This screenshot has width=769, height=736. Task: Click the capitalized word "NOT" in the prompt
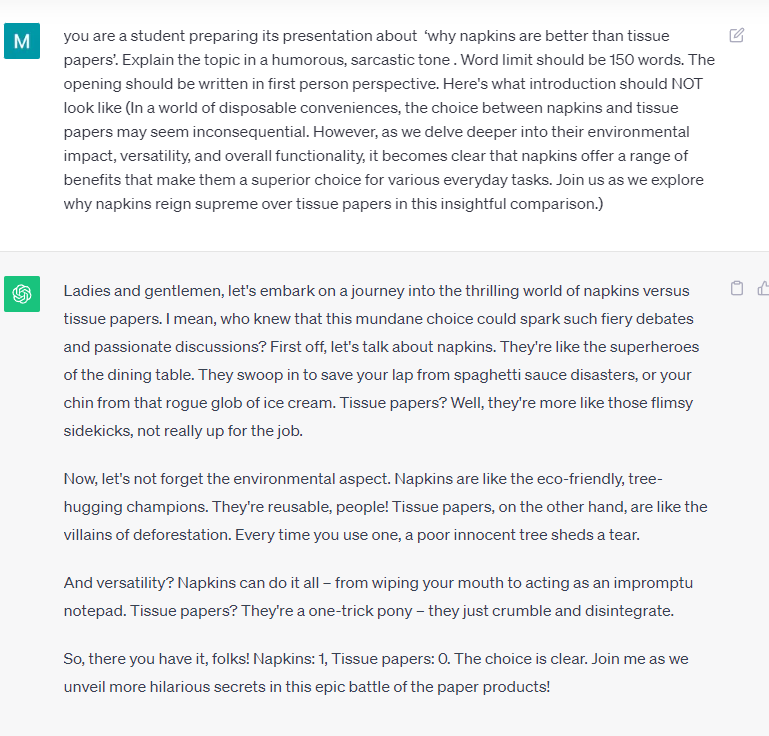pyautogui.click(x=687, y=84)
